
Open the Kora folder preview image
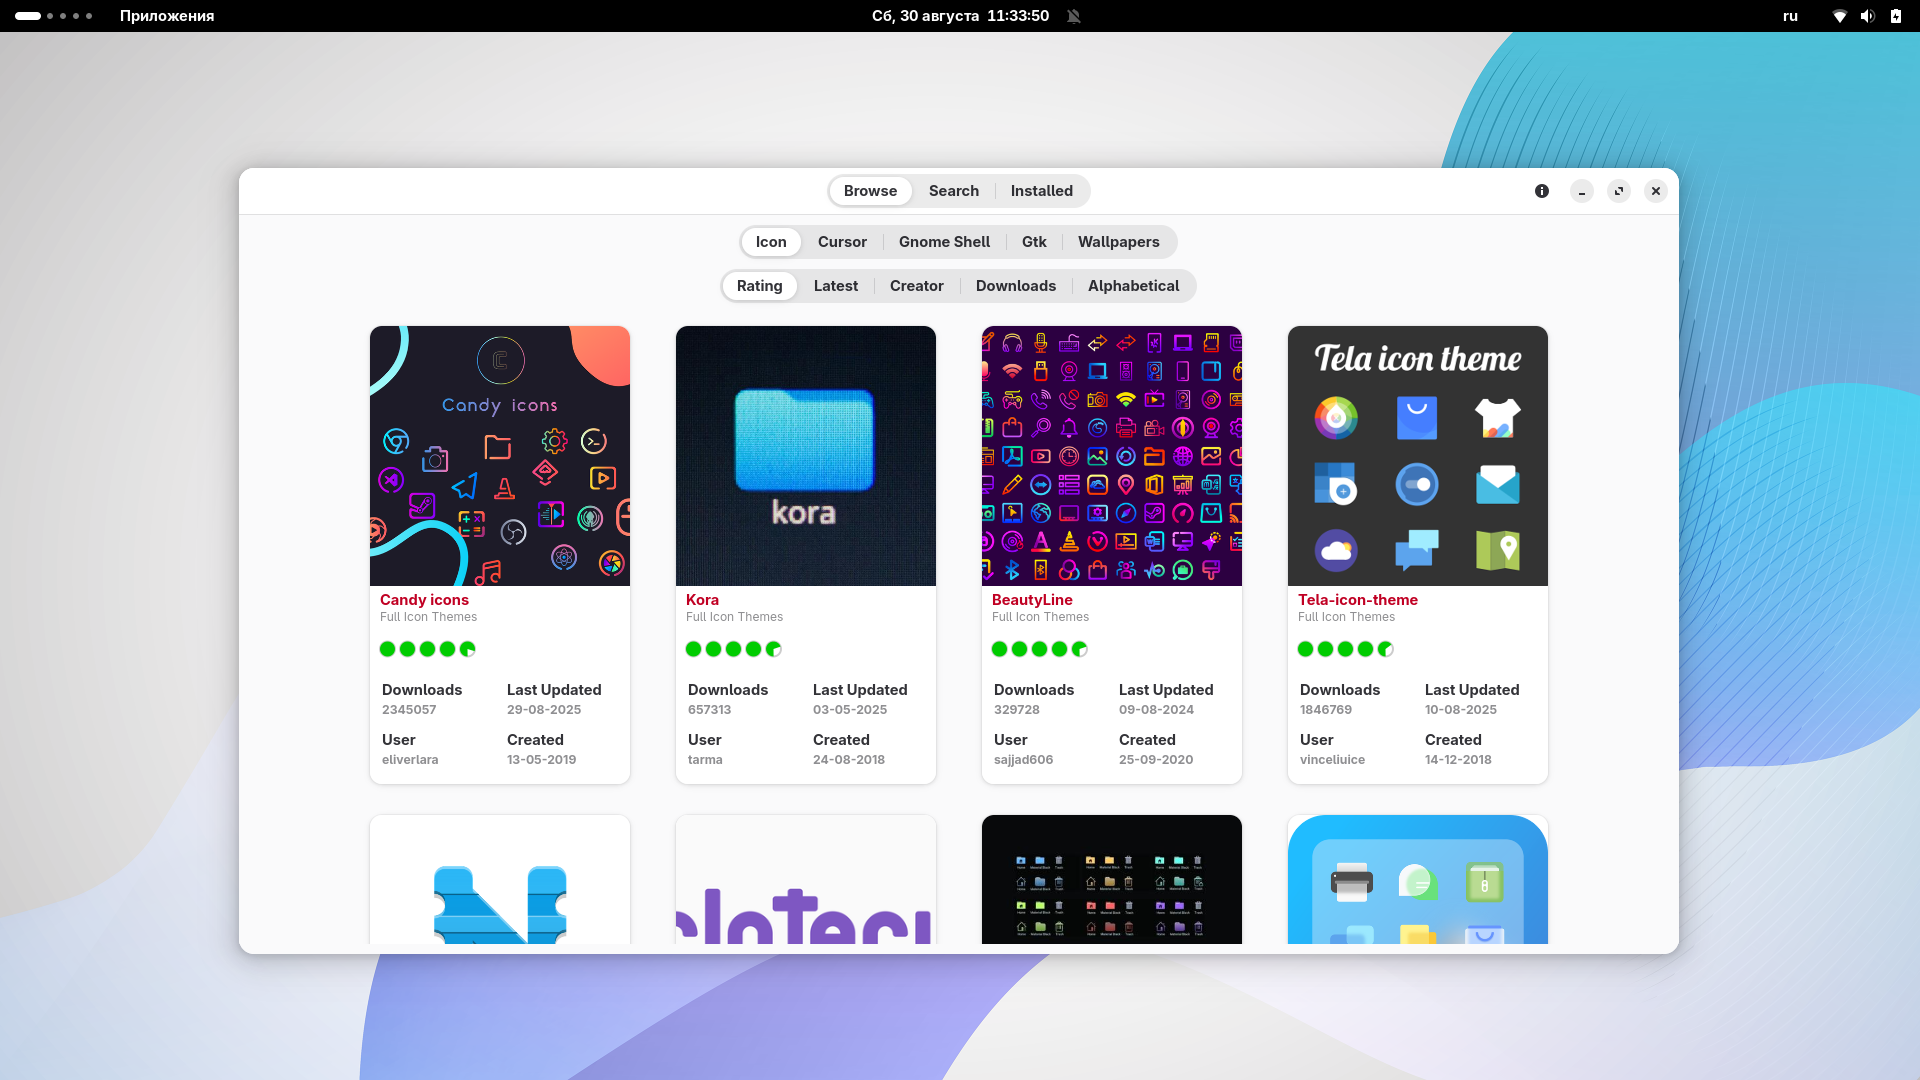coord(806,456)
